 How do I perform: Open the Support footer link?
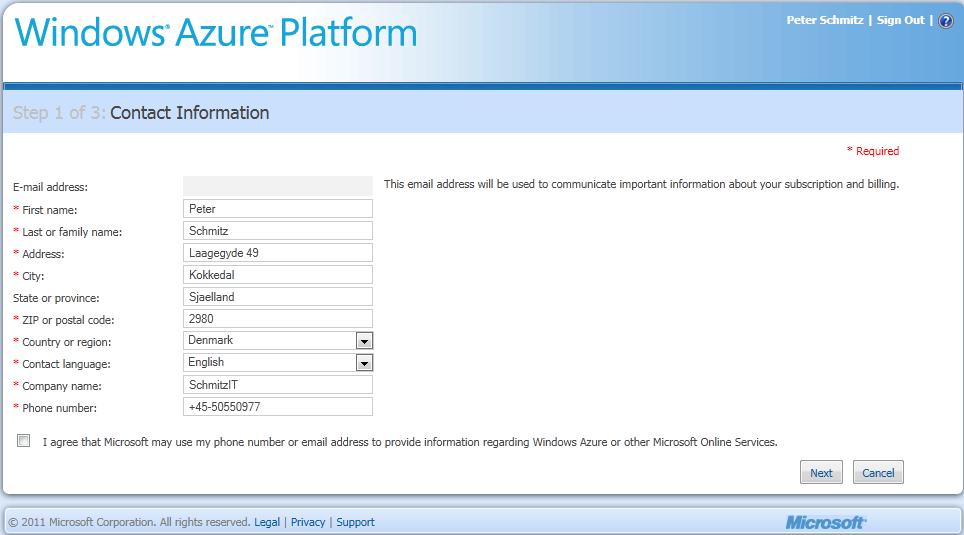point(355,522)
